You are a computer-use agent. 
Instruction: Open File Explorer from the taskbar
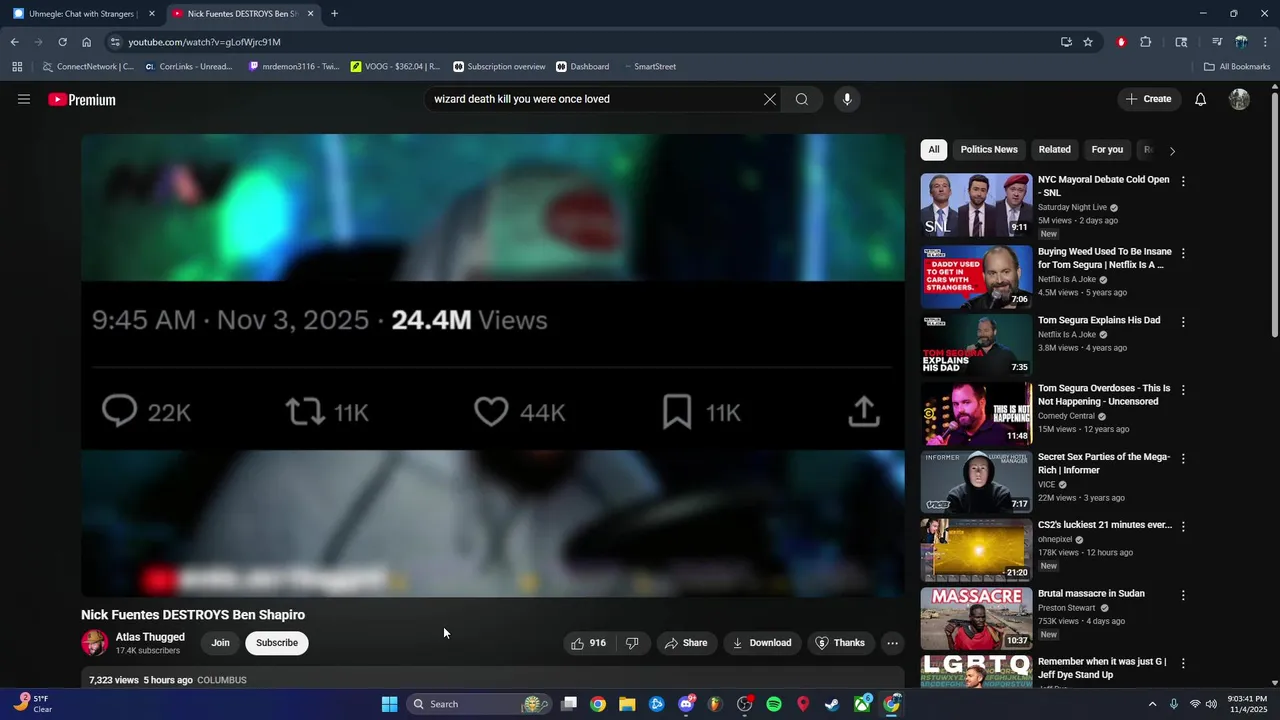click(x=627, y=704)
